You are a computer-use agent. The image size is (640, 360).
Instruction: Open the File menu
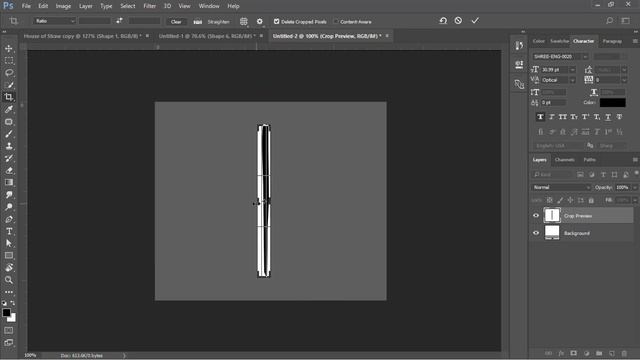tap(26, 6)
